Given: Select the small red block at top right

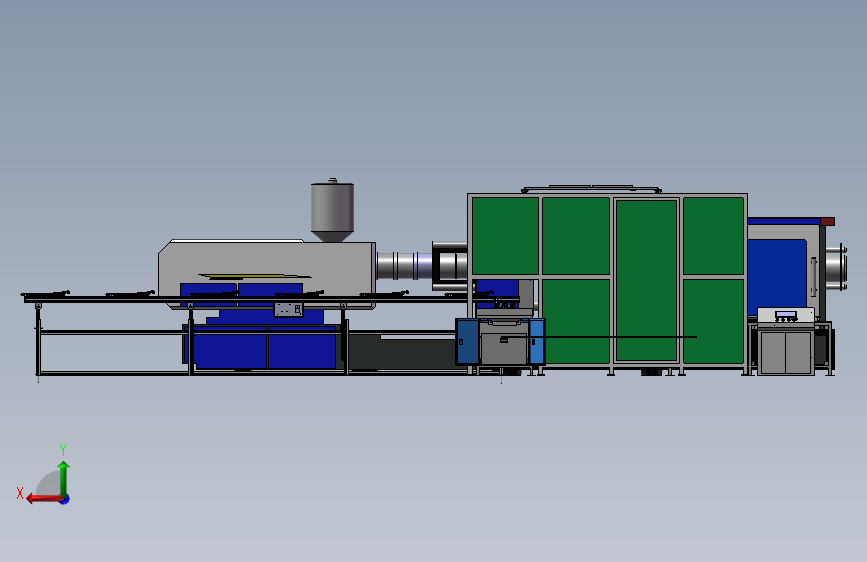Looking at the screenshot, I should pos(827,221).
